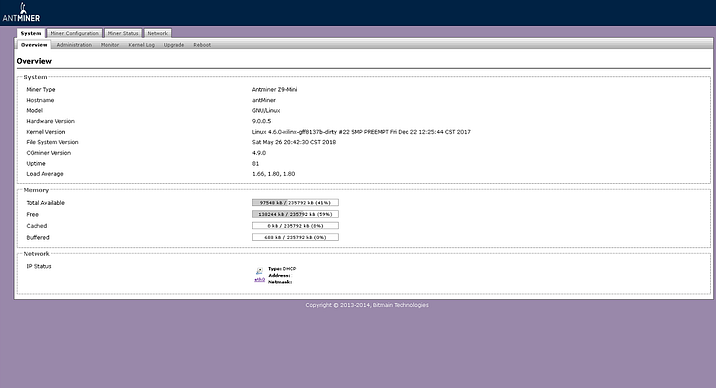The height and width of the screenshot is (388, 716).
Task: Click the Antminer logo in header
Action: [21, 12]
